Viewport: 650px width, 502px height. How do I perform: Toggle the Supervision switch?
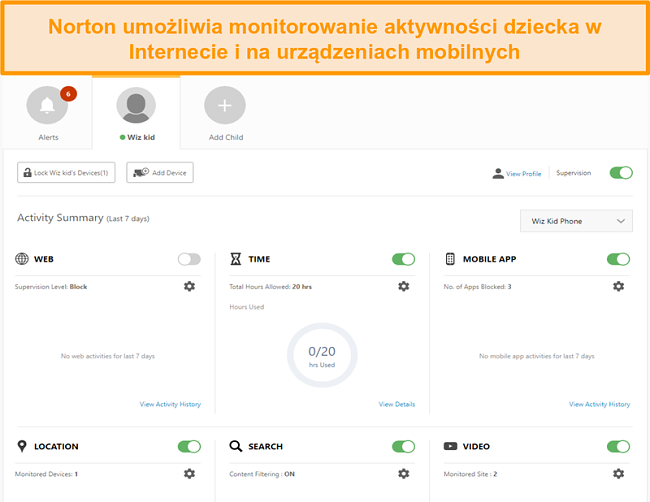621,173
